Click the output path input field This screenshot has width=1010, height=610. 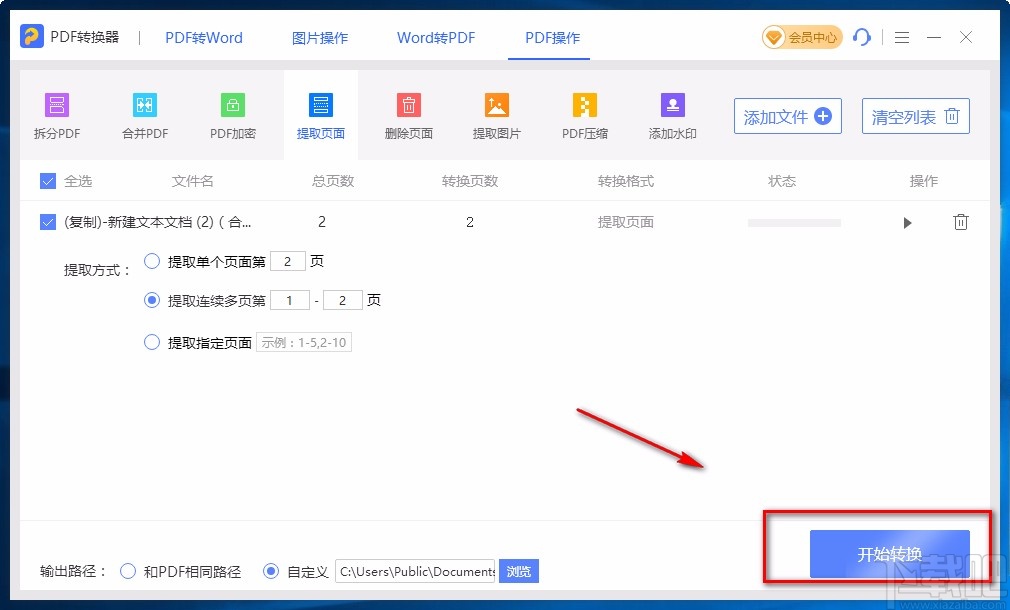coord(415,570)
